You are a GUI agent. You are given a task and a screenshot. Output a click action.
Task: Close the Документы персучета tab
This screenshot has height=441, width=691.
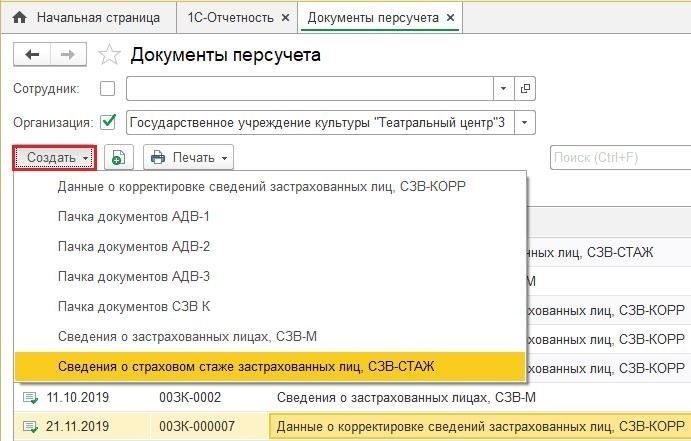450,18
